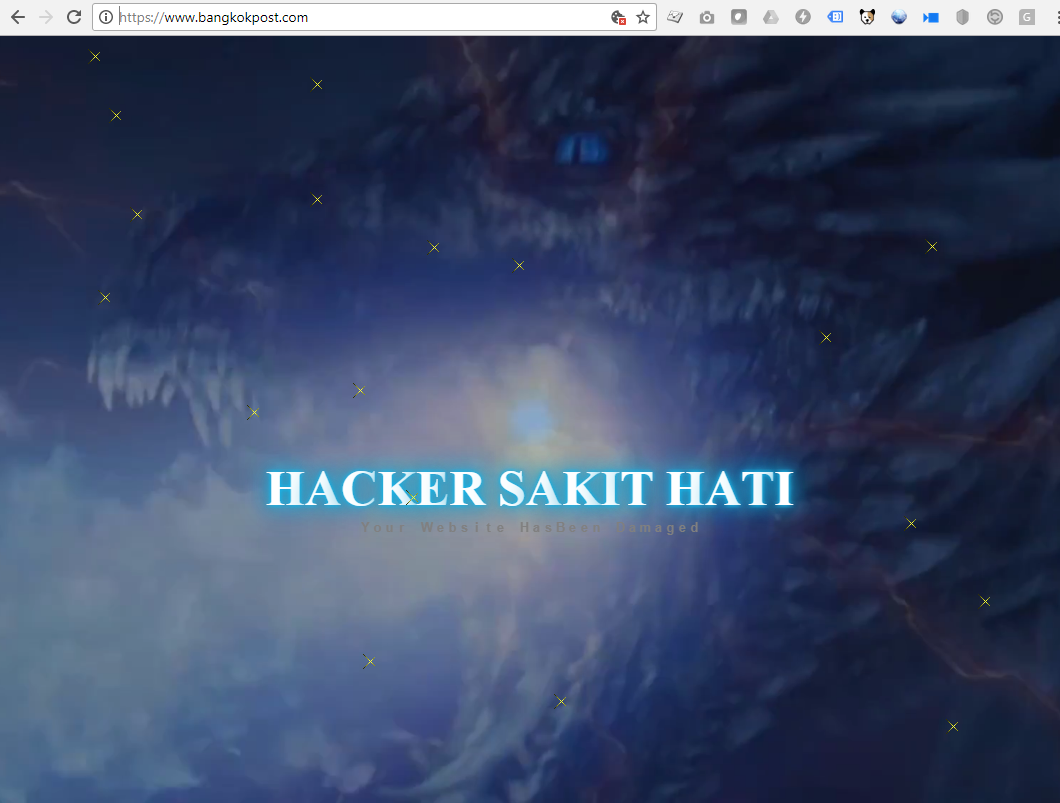Reload the current page

point(74,17)
